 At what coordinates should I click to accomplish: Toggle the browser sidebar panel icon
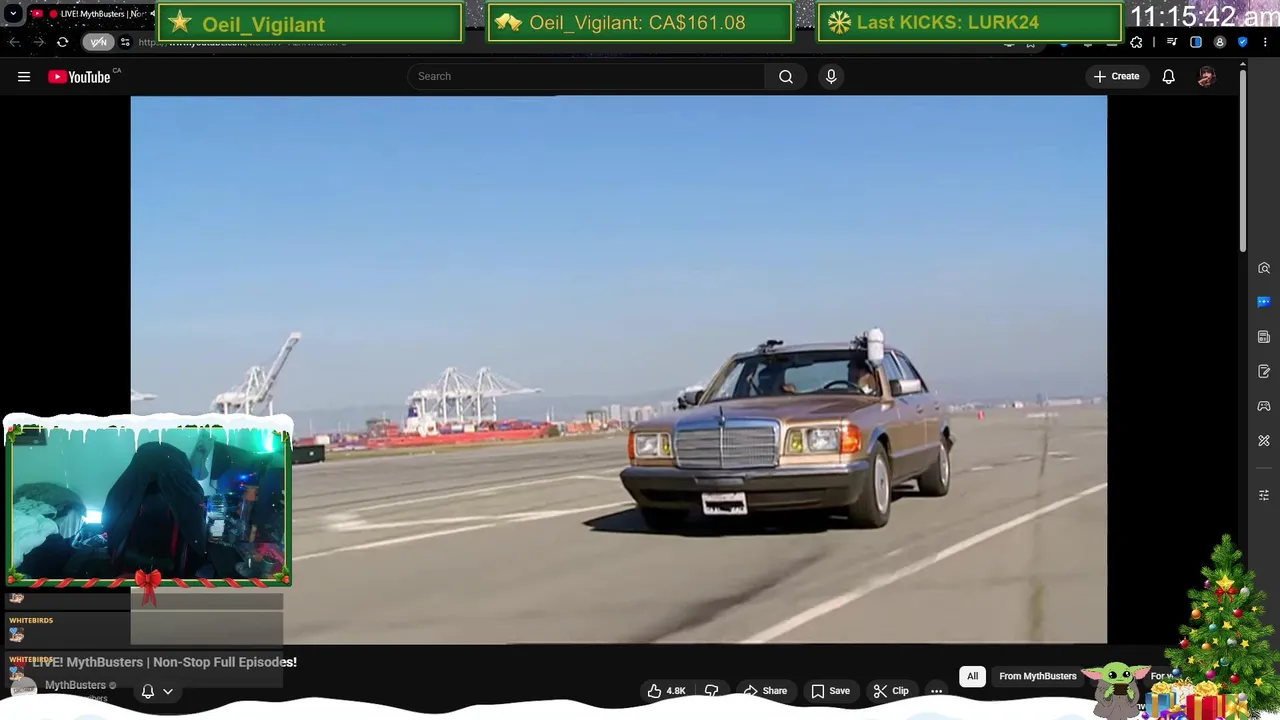pyautogui.click(x=1196, y=42)
